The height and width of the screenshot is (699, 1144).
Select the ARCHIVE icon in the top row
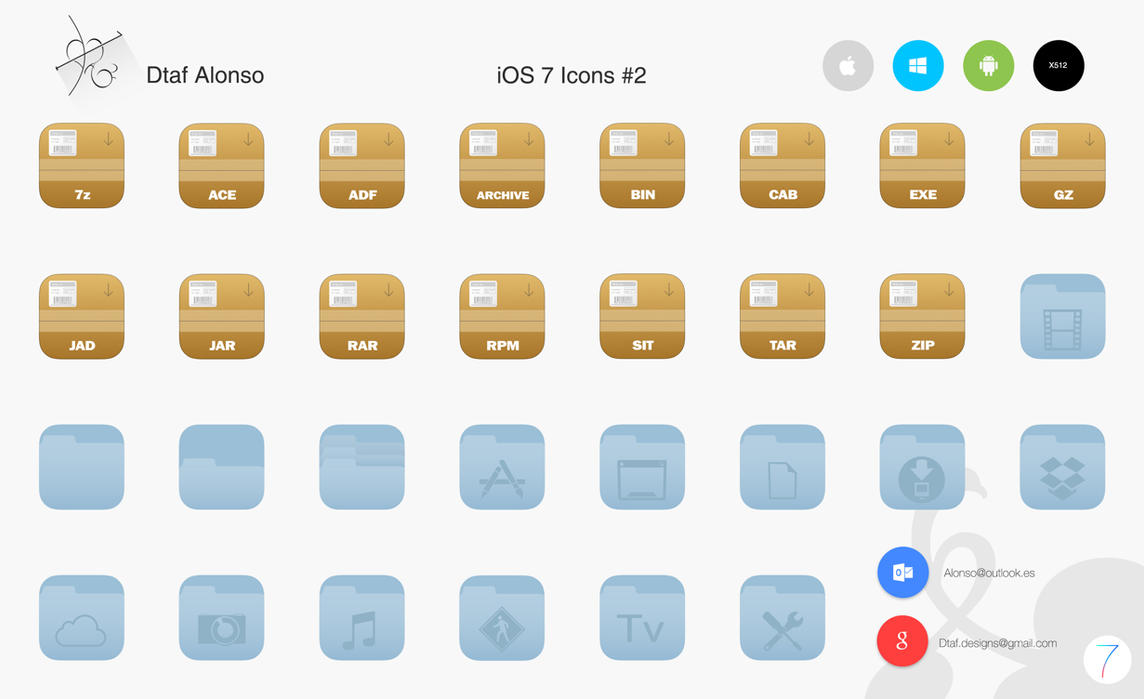coord(501,166)
